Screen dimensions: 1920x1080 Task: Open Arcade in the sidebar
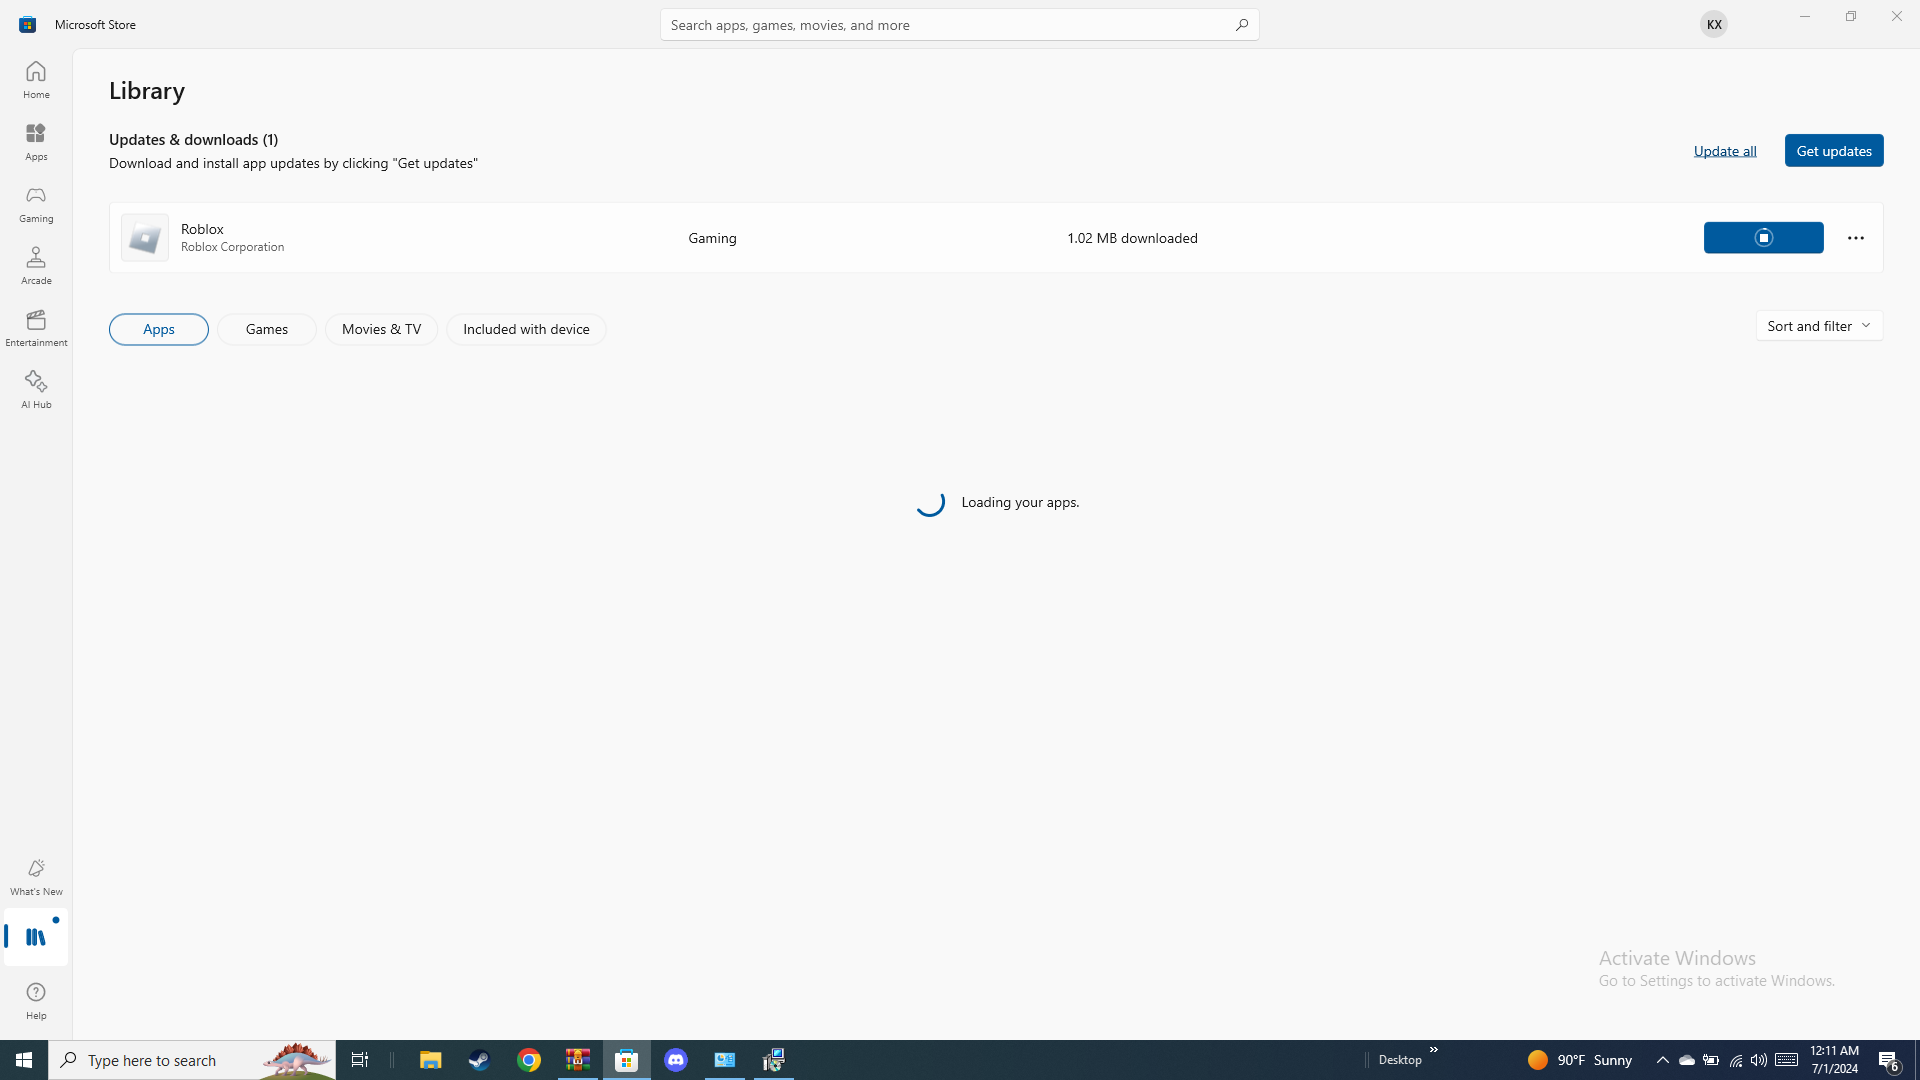(36, 265)
